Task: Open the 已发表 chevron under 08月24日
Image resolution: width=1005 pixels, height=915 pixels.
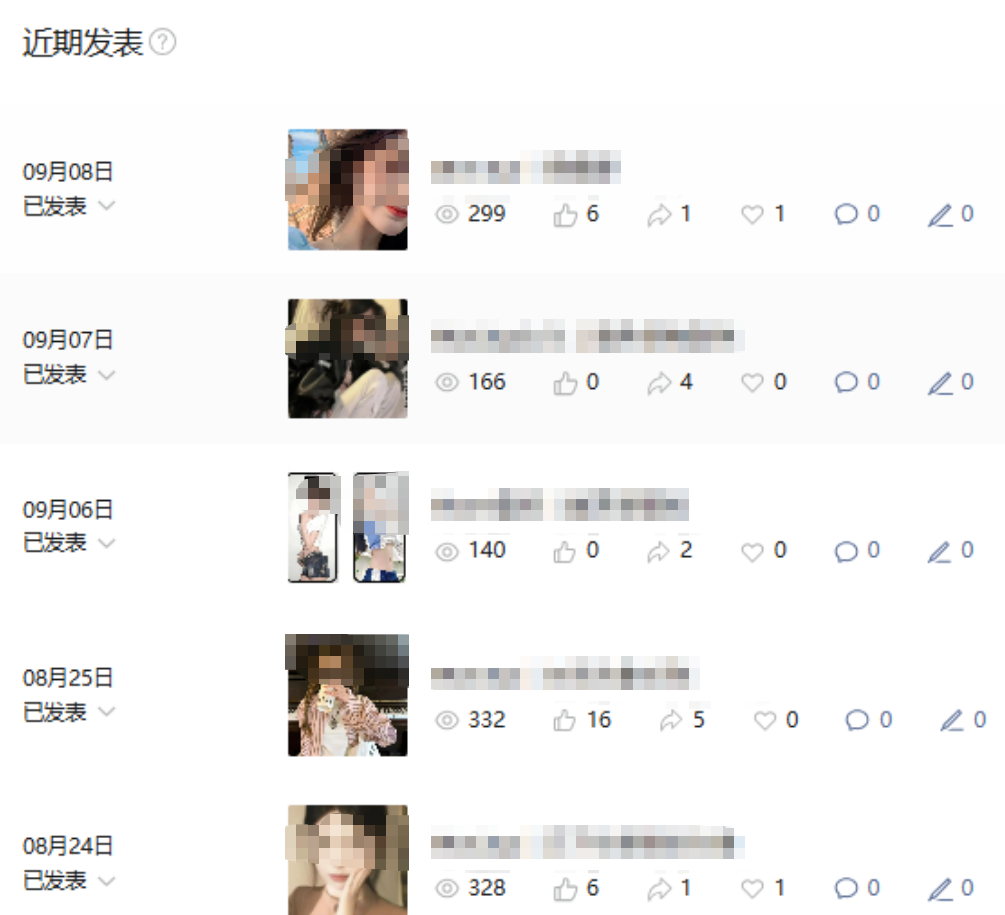Action: 106,880
